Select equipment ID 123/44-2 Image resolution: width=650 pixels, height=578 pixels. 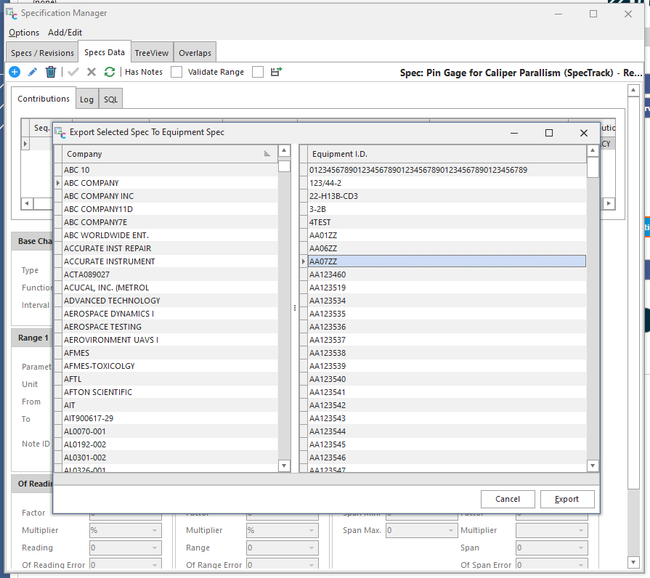coord(446,183)
